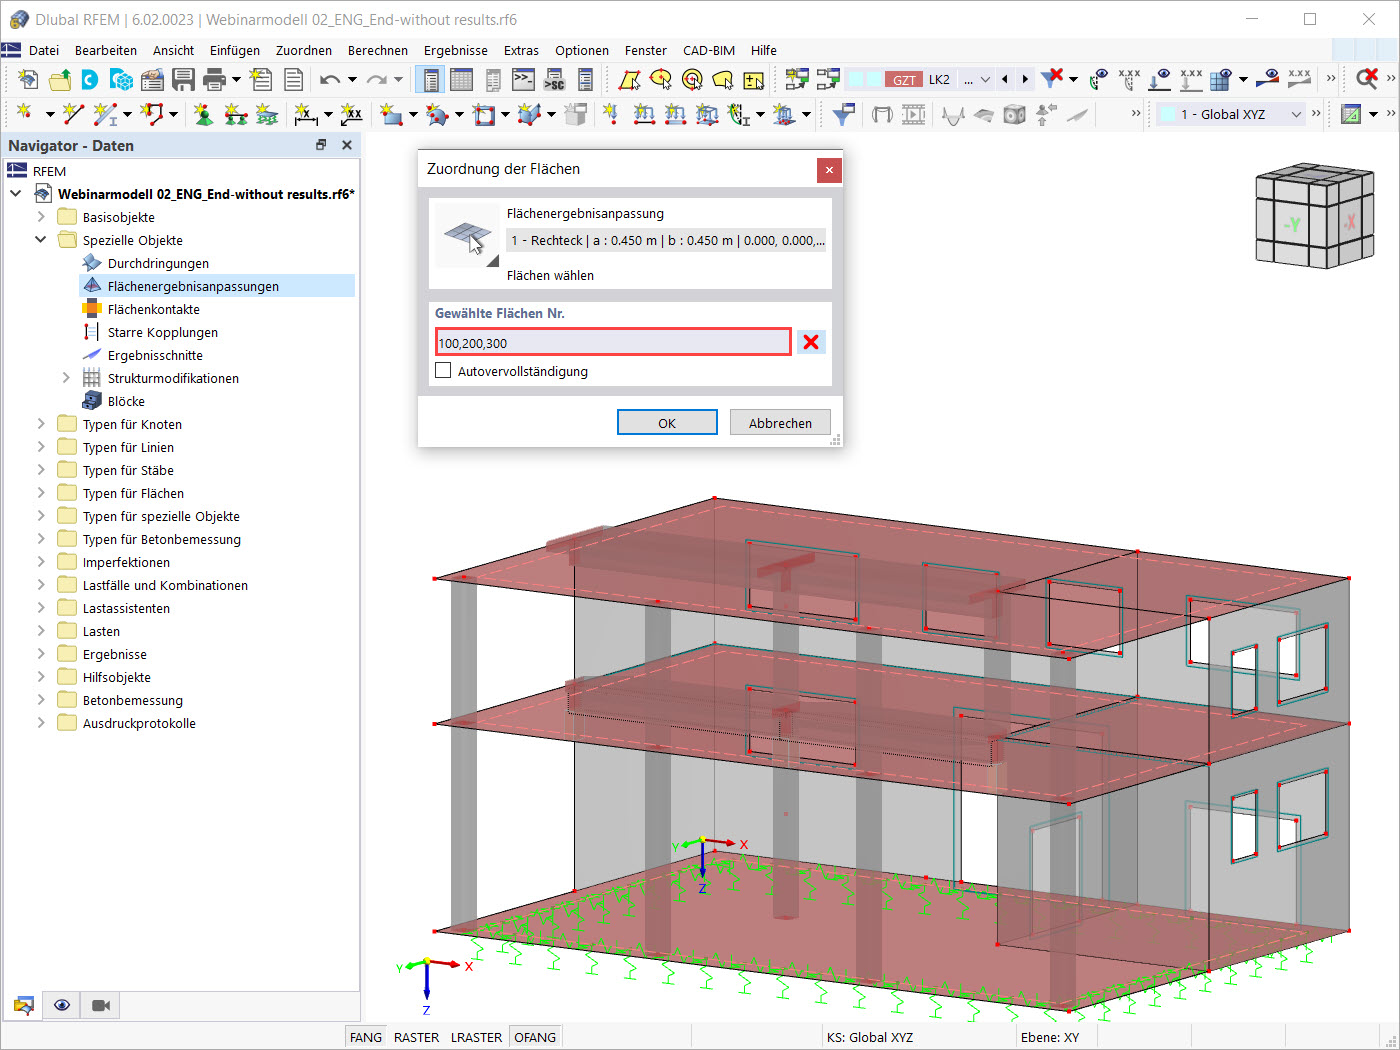1400x1050 pixels.
Task: Open the CAD-BIM menu
Action: (709, 50)
